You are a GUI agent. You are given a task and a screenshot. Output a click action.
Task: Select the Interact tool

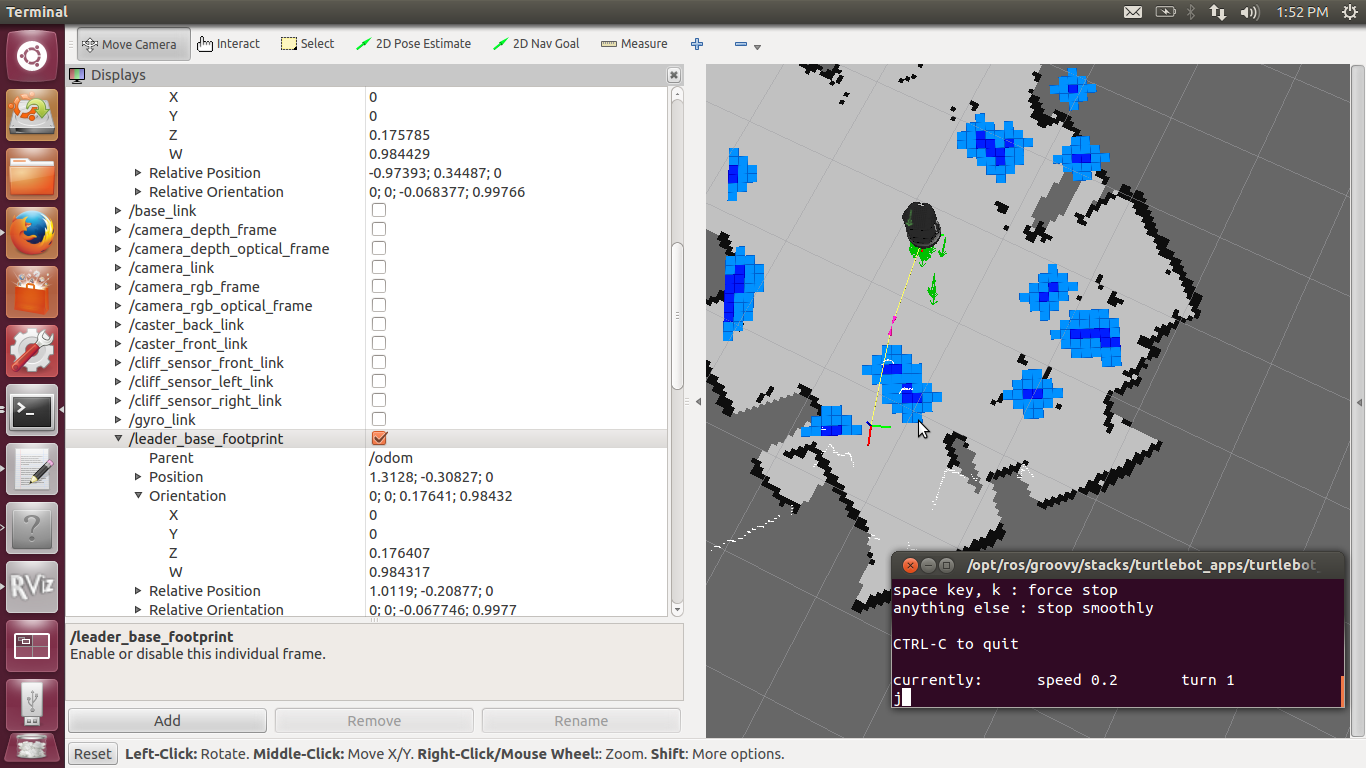click(228, 44)
